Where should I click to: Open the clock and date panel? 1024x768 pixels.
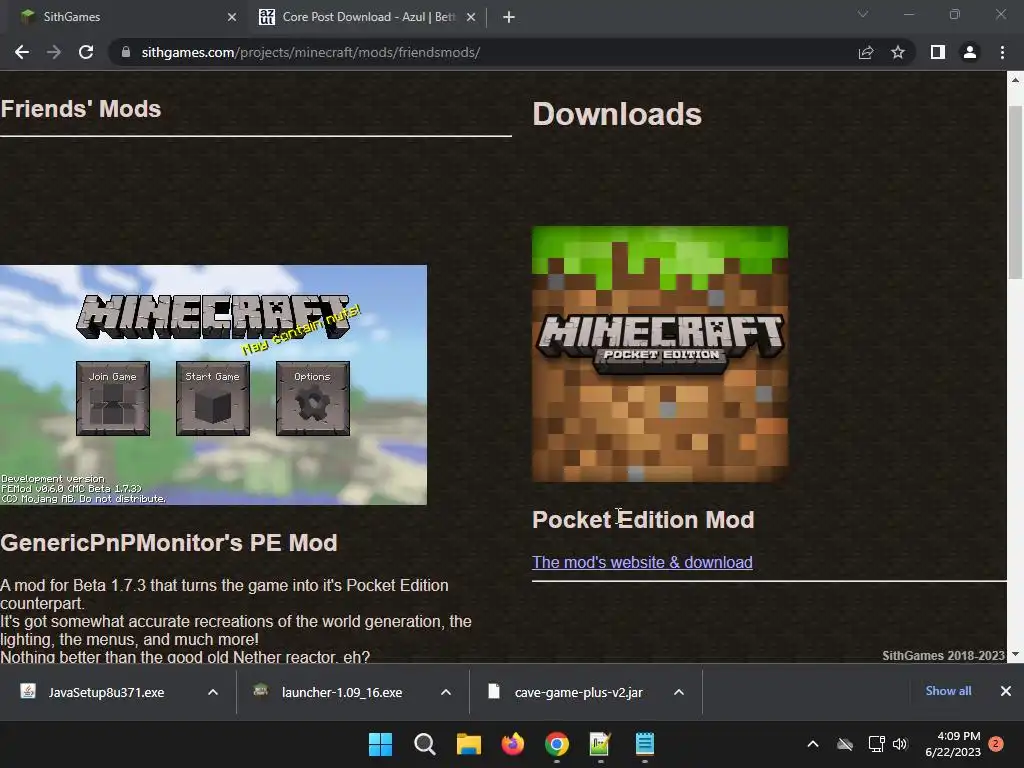tap(953, 744)
